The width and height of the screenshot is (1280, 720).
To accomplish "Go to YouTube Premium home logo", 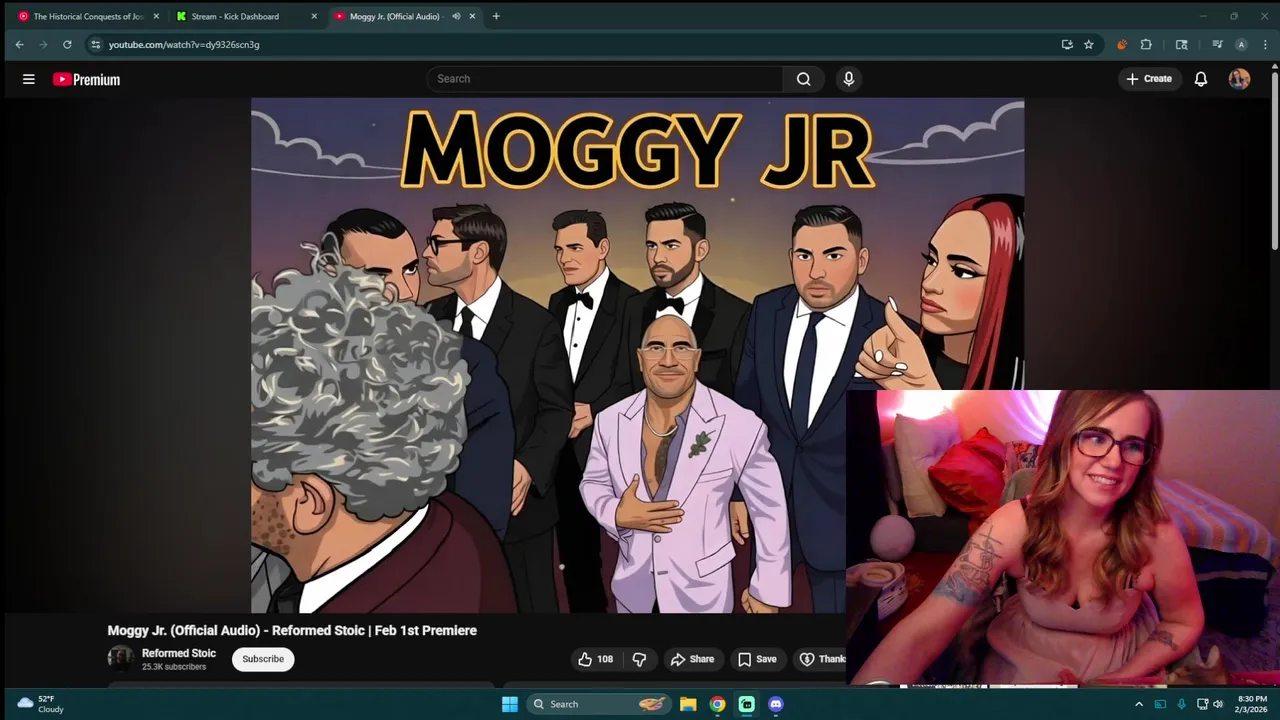I will pos(86,79).
